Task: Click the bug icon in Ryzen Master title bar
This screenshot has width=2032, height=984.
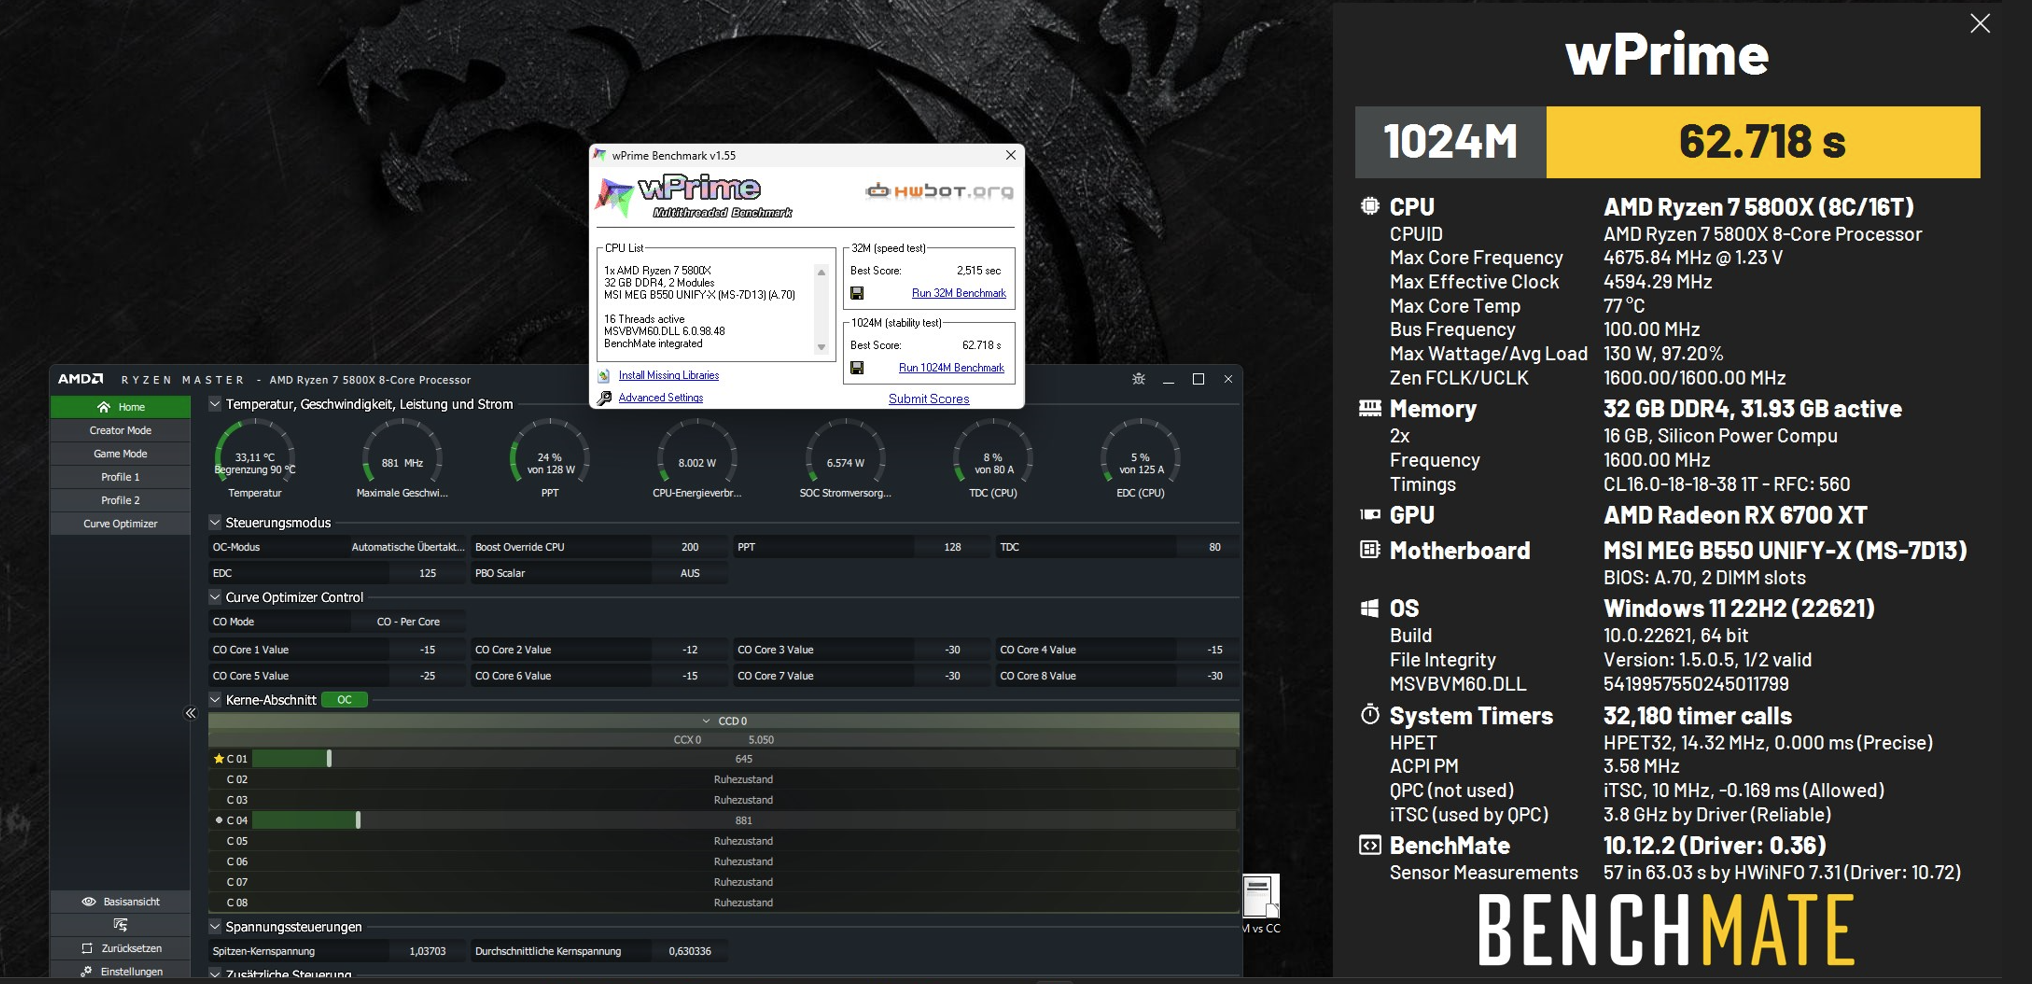Action: pos(1138,379)
